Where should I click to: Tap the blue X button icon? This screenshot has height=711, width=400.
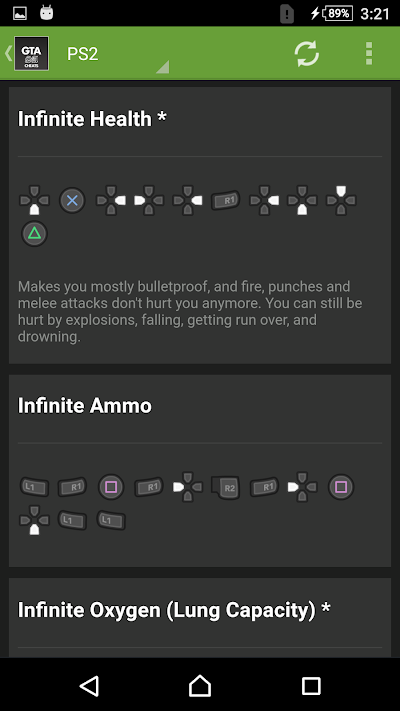(x=73, y=200)
